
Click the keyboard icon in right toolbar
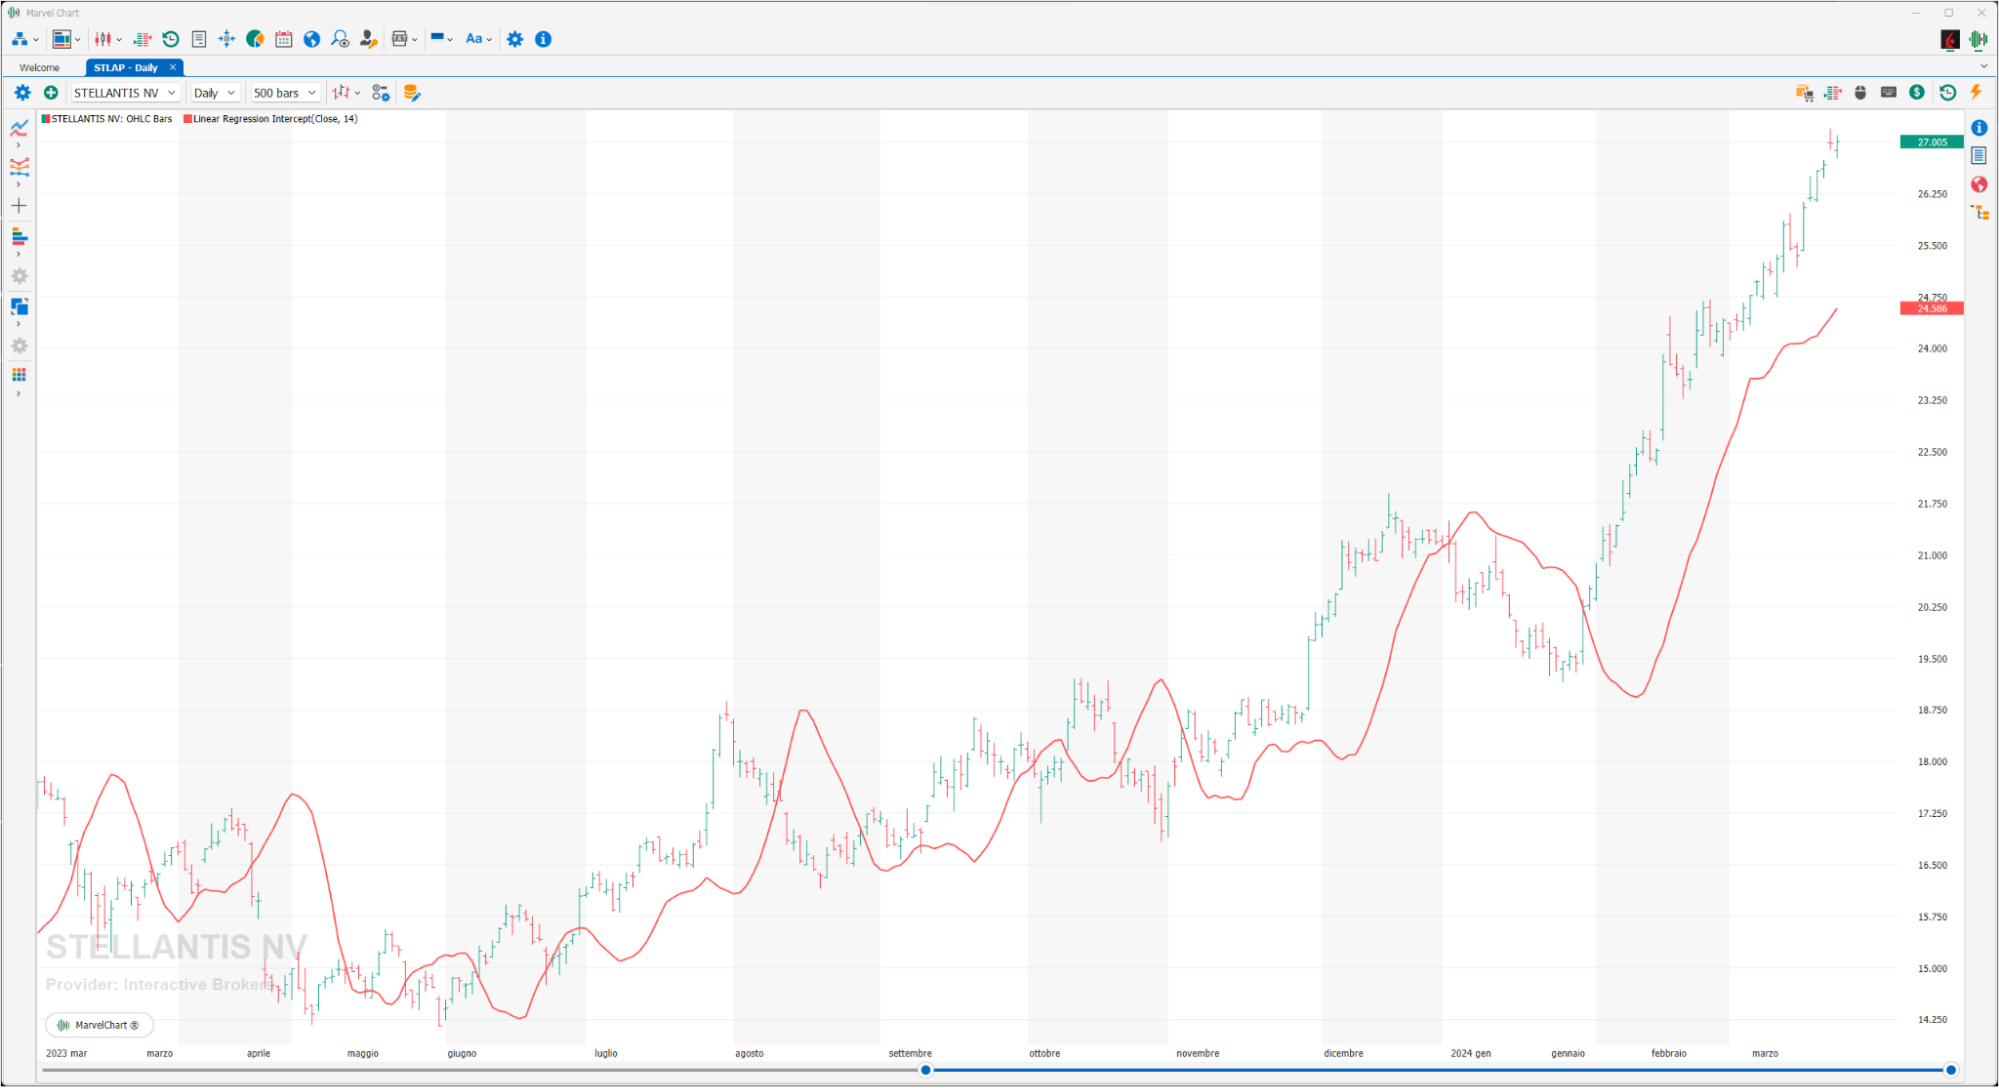pyautogui.click(x=1888, y=92)
